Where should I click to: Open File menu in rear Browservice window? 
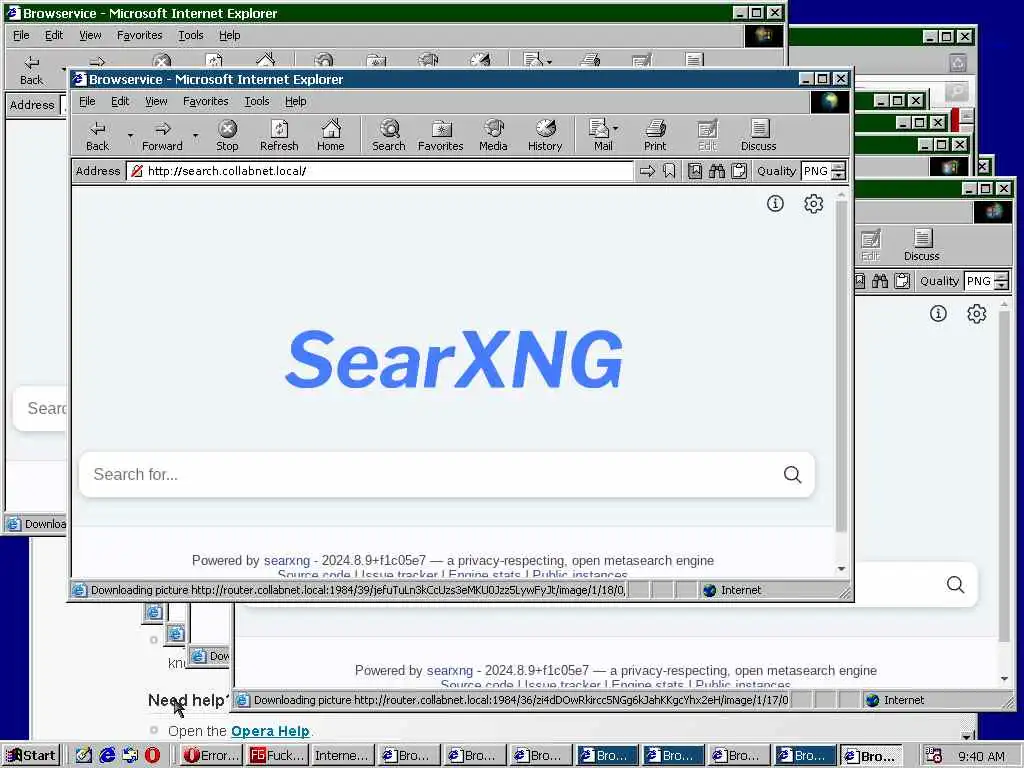pyautogui.click(x=22, y=35)
